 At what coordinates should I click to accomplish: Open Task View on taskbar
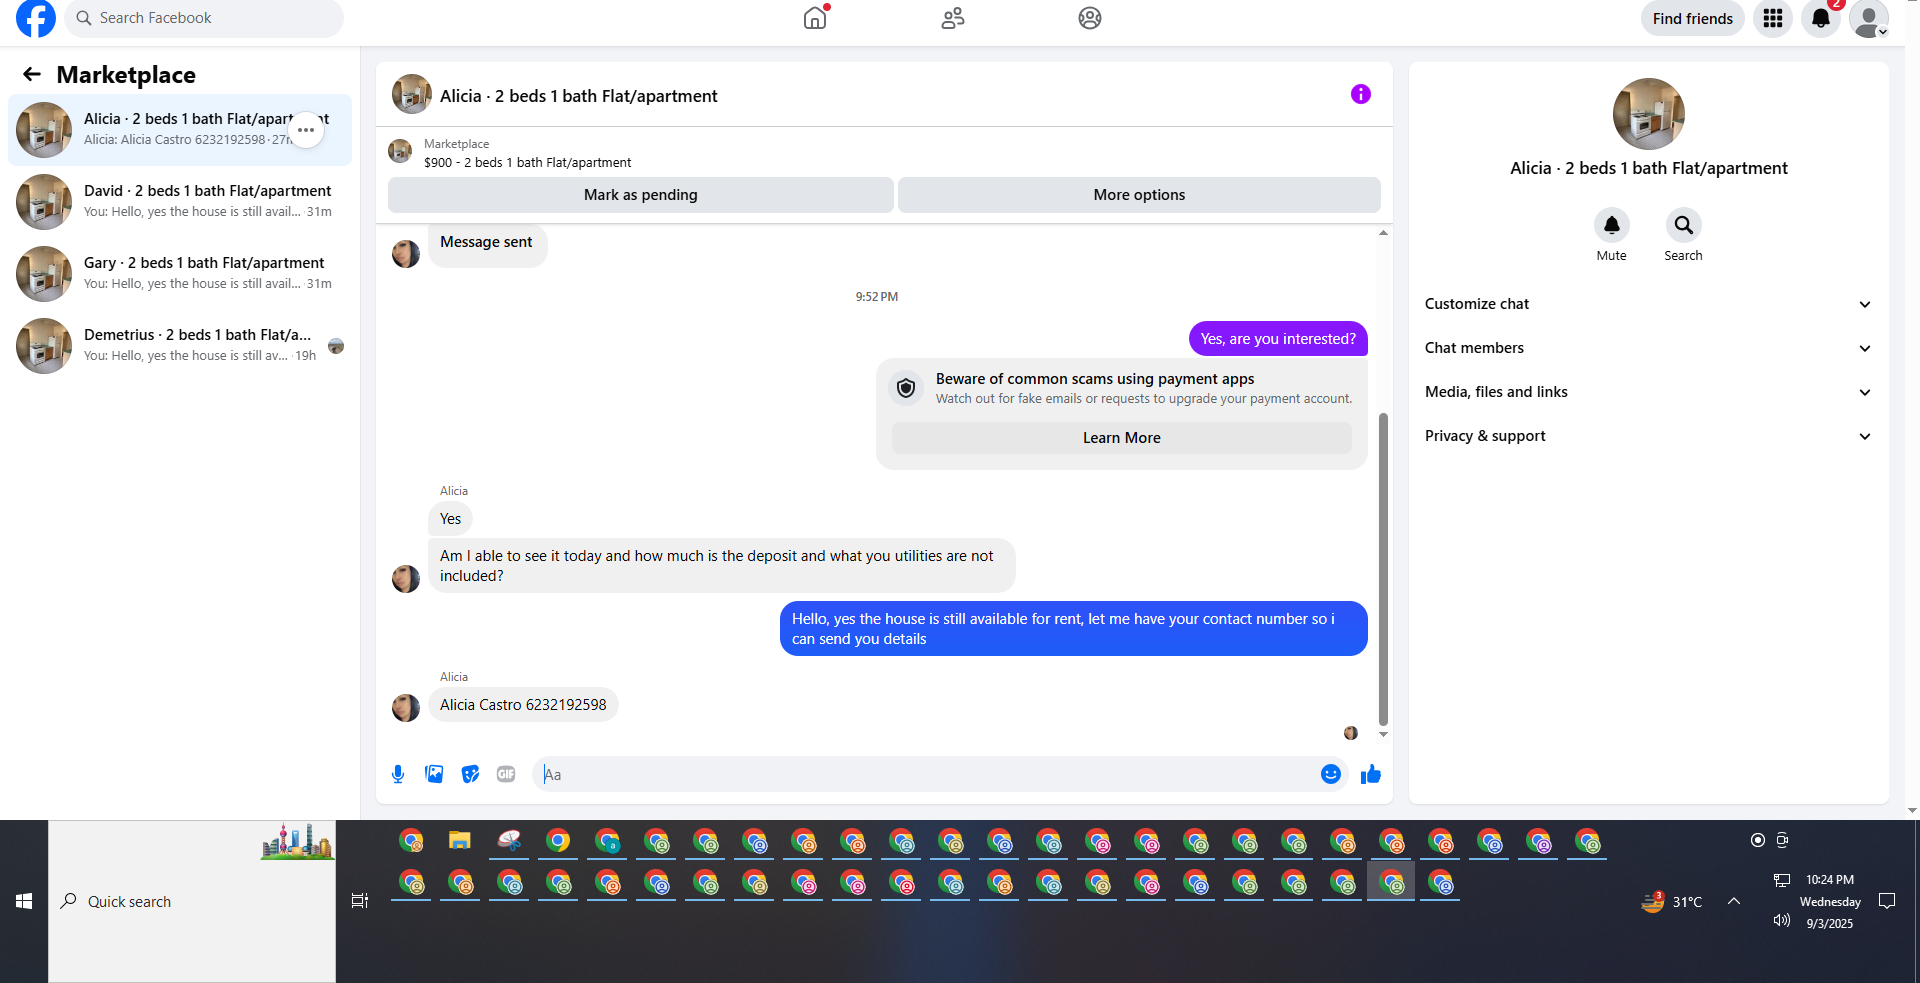[360, 901]
